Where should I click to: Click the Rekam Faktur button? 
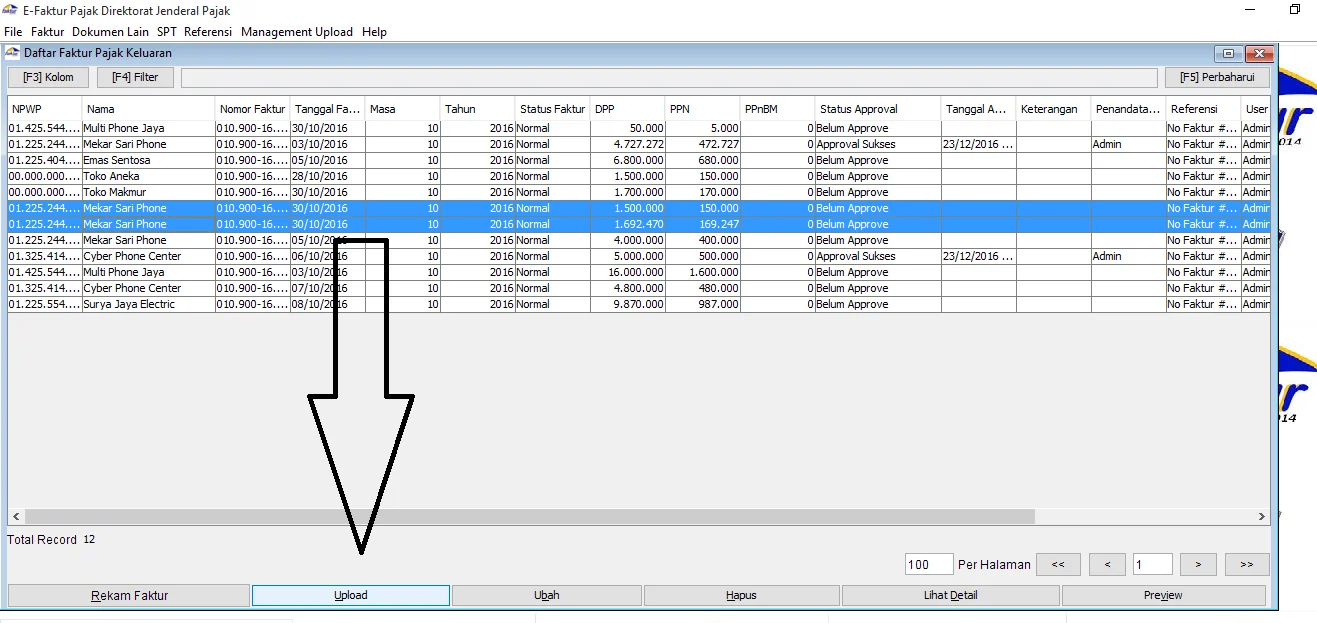click(129, 595)
